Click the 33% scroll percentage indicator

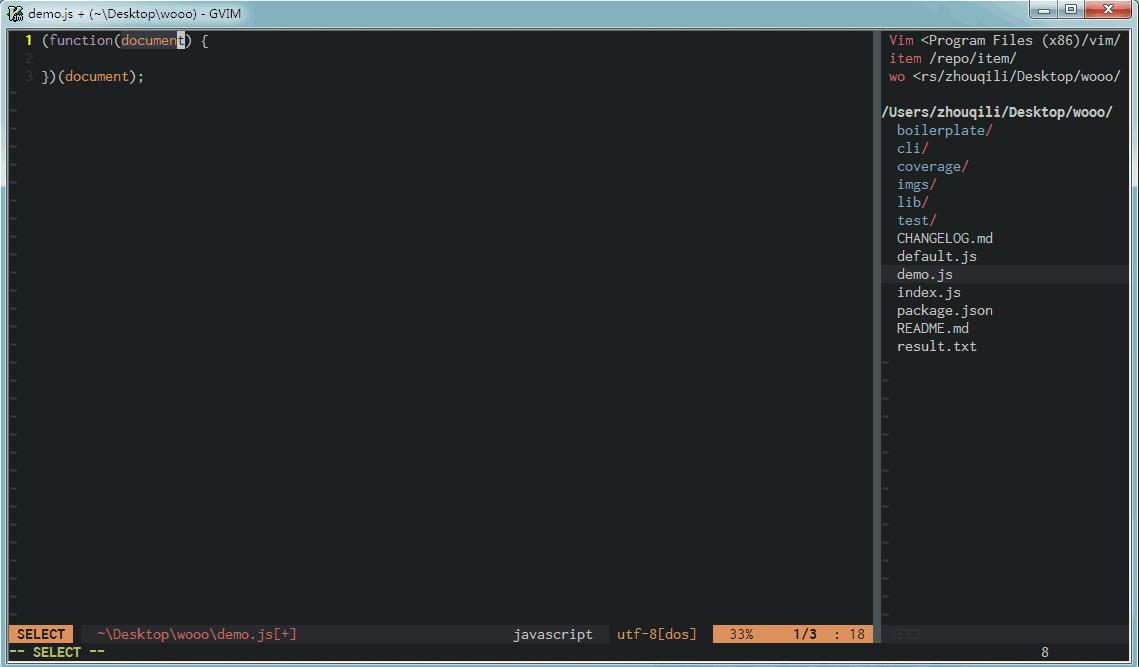pos(741,634)
